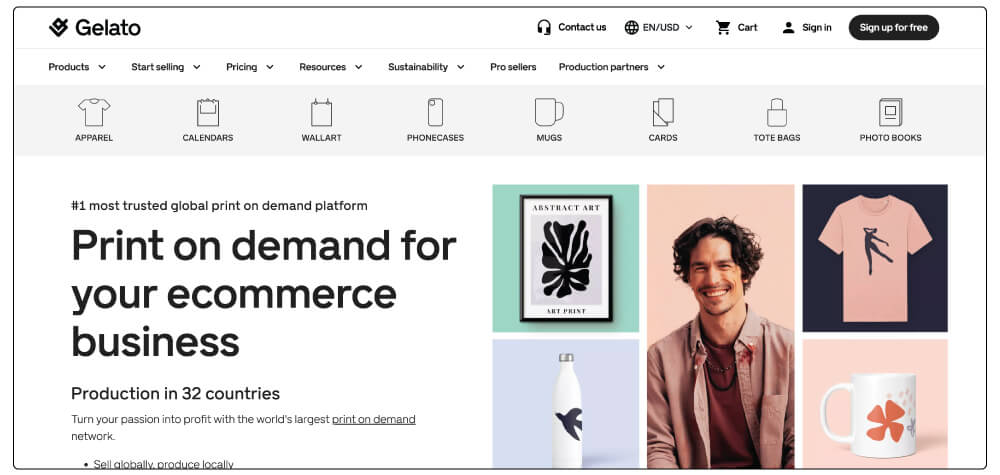Click the Contact us headset icon

pyautogui.click(x=544, y=27)
